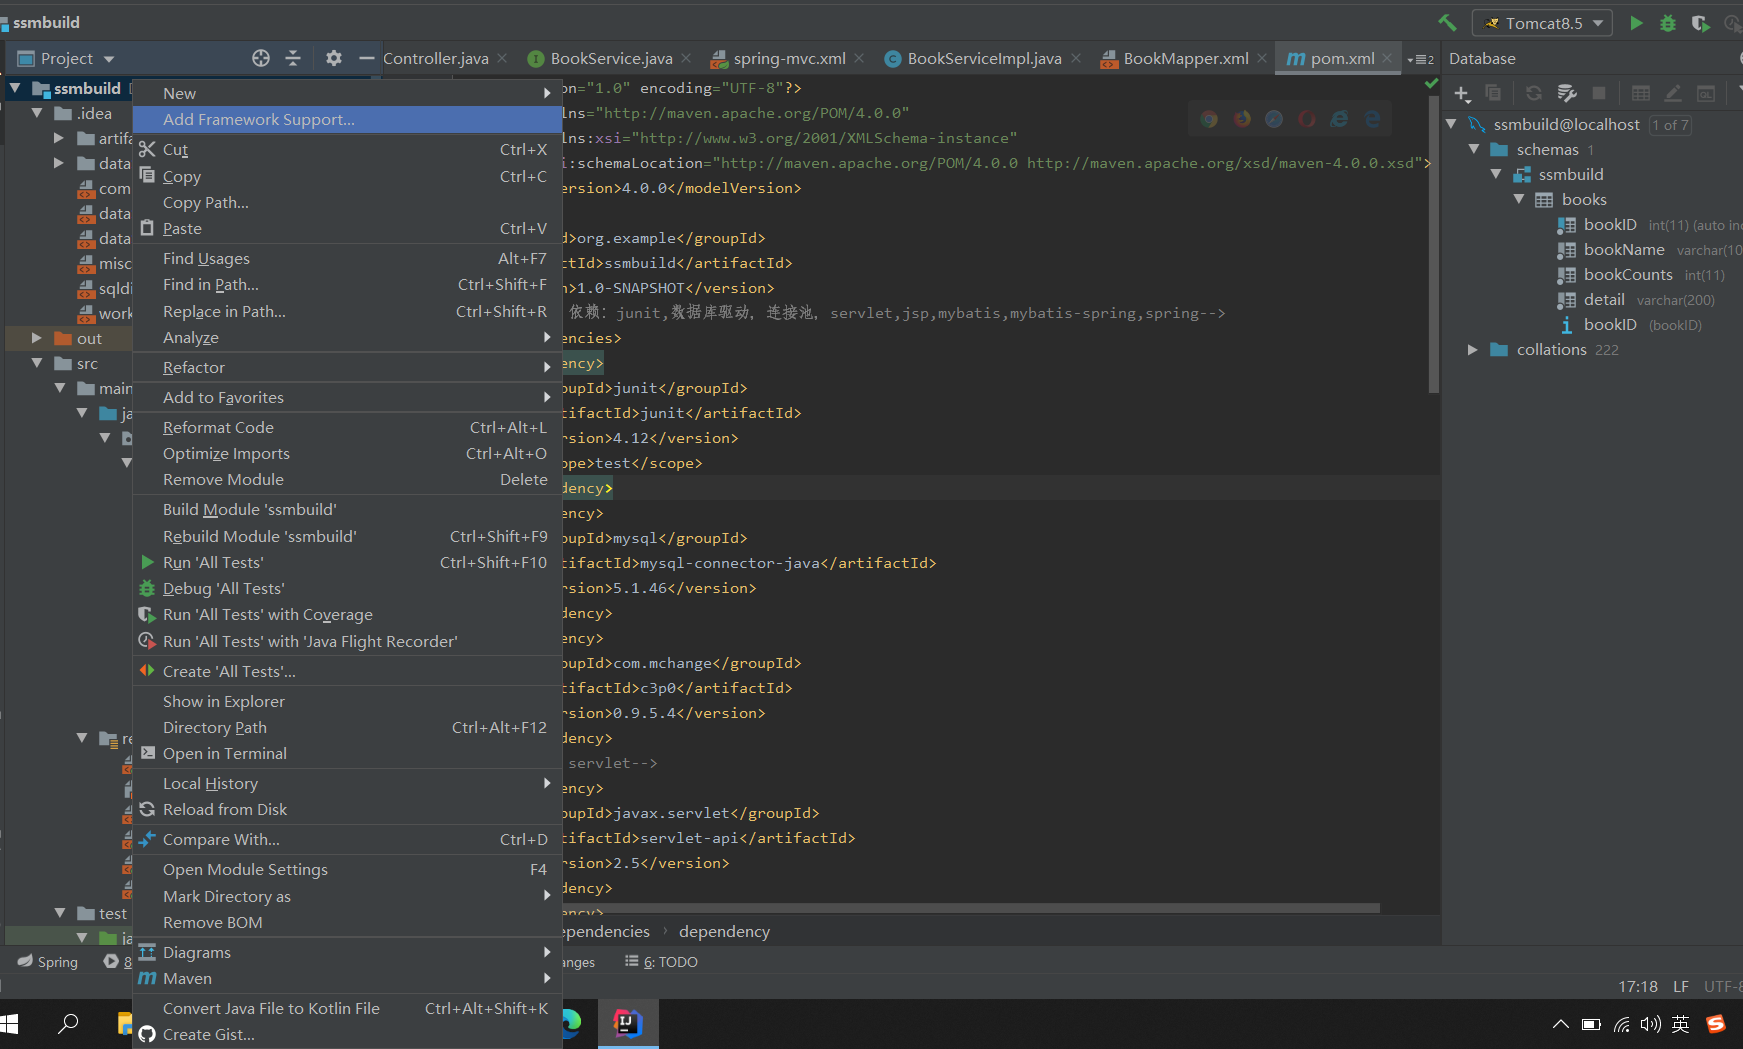Open pom.xml in Chrome browser icon

click(1209, 119)
